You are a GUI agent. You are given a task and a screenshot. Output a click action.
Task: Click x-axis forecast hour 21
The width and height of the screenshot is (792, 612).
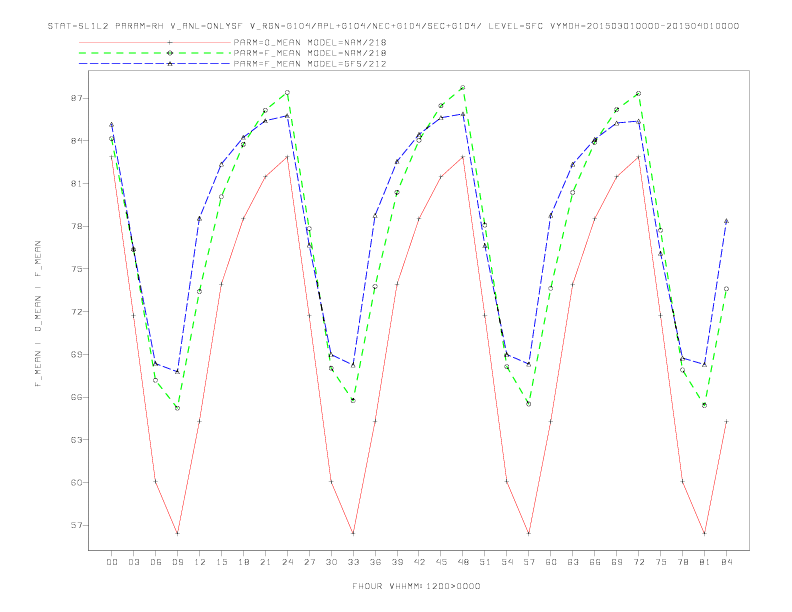(x=265, y=562)
